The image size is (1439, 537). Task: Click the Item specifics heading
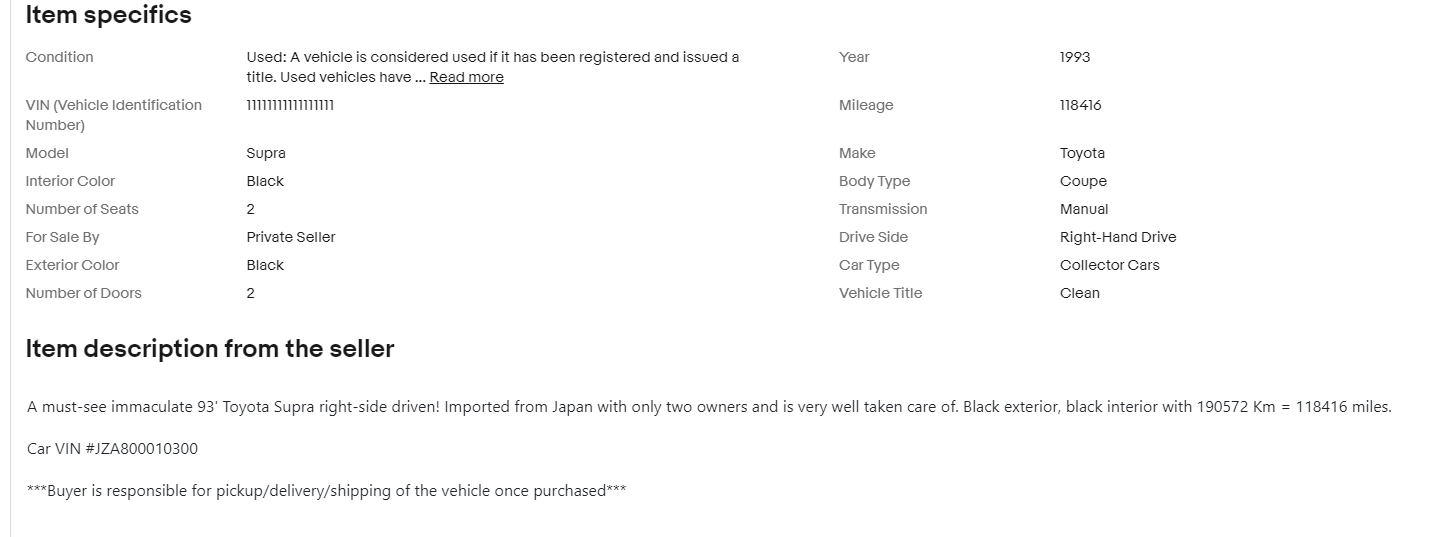(x=108, y=15)
